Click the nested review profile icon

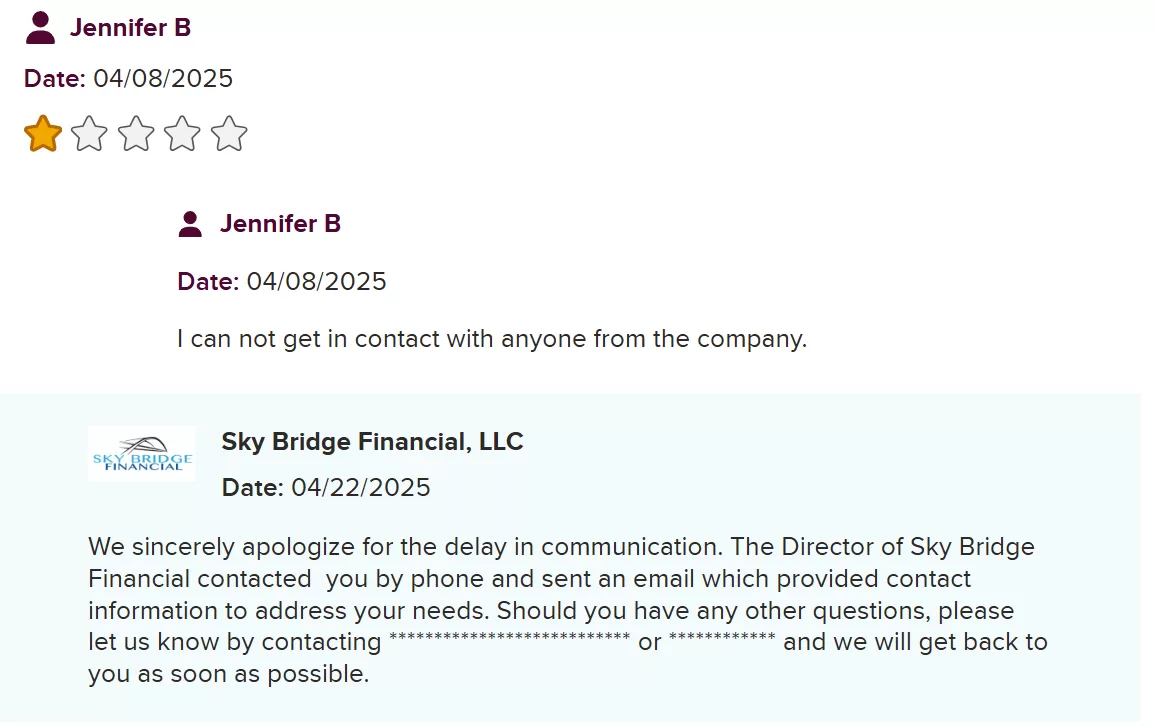click(190, 224)
